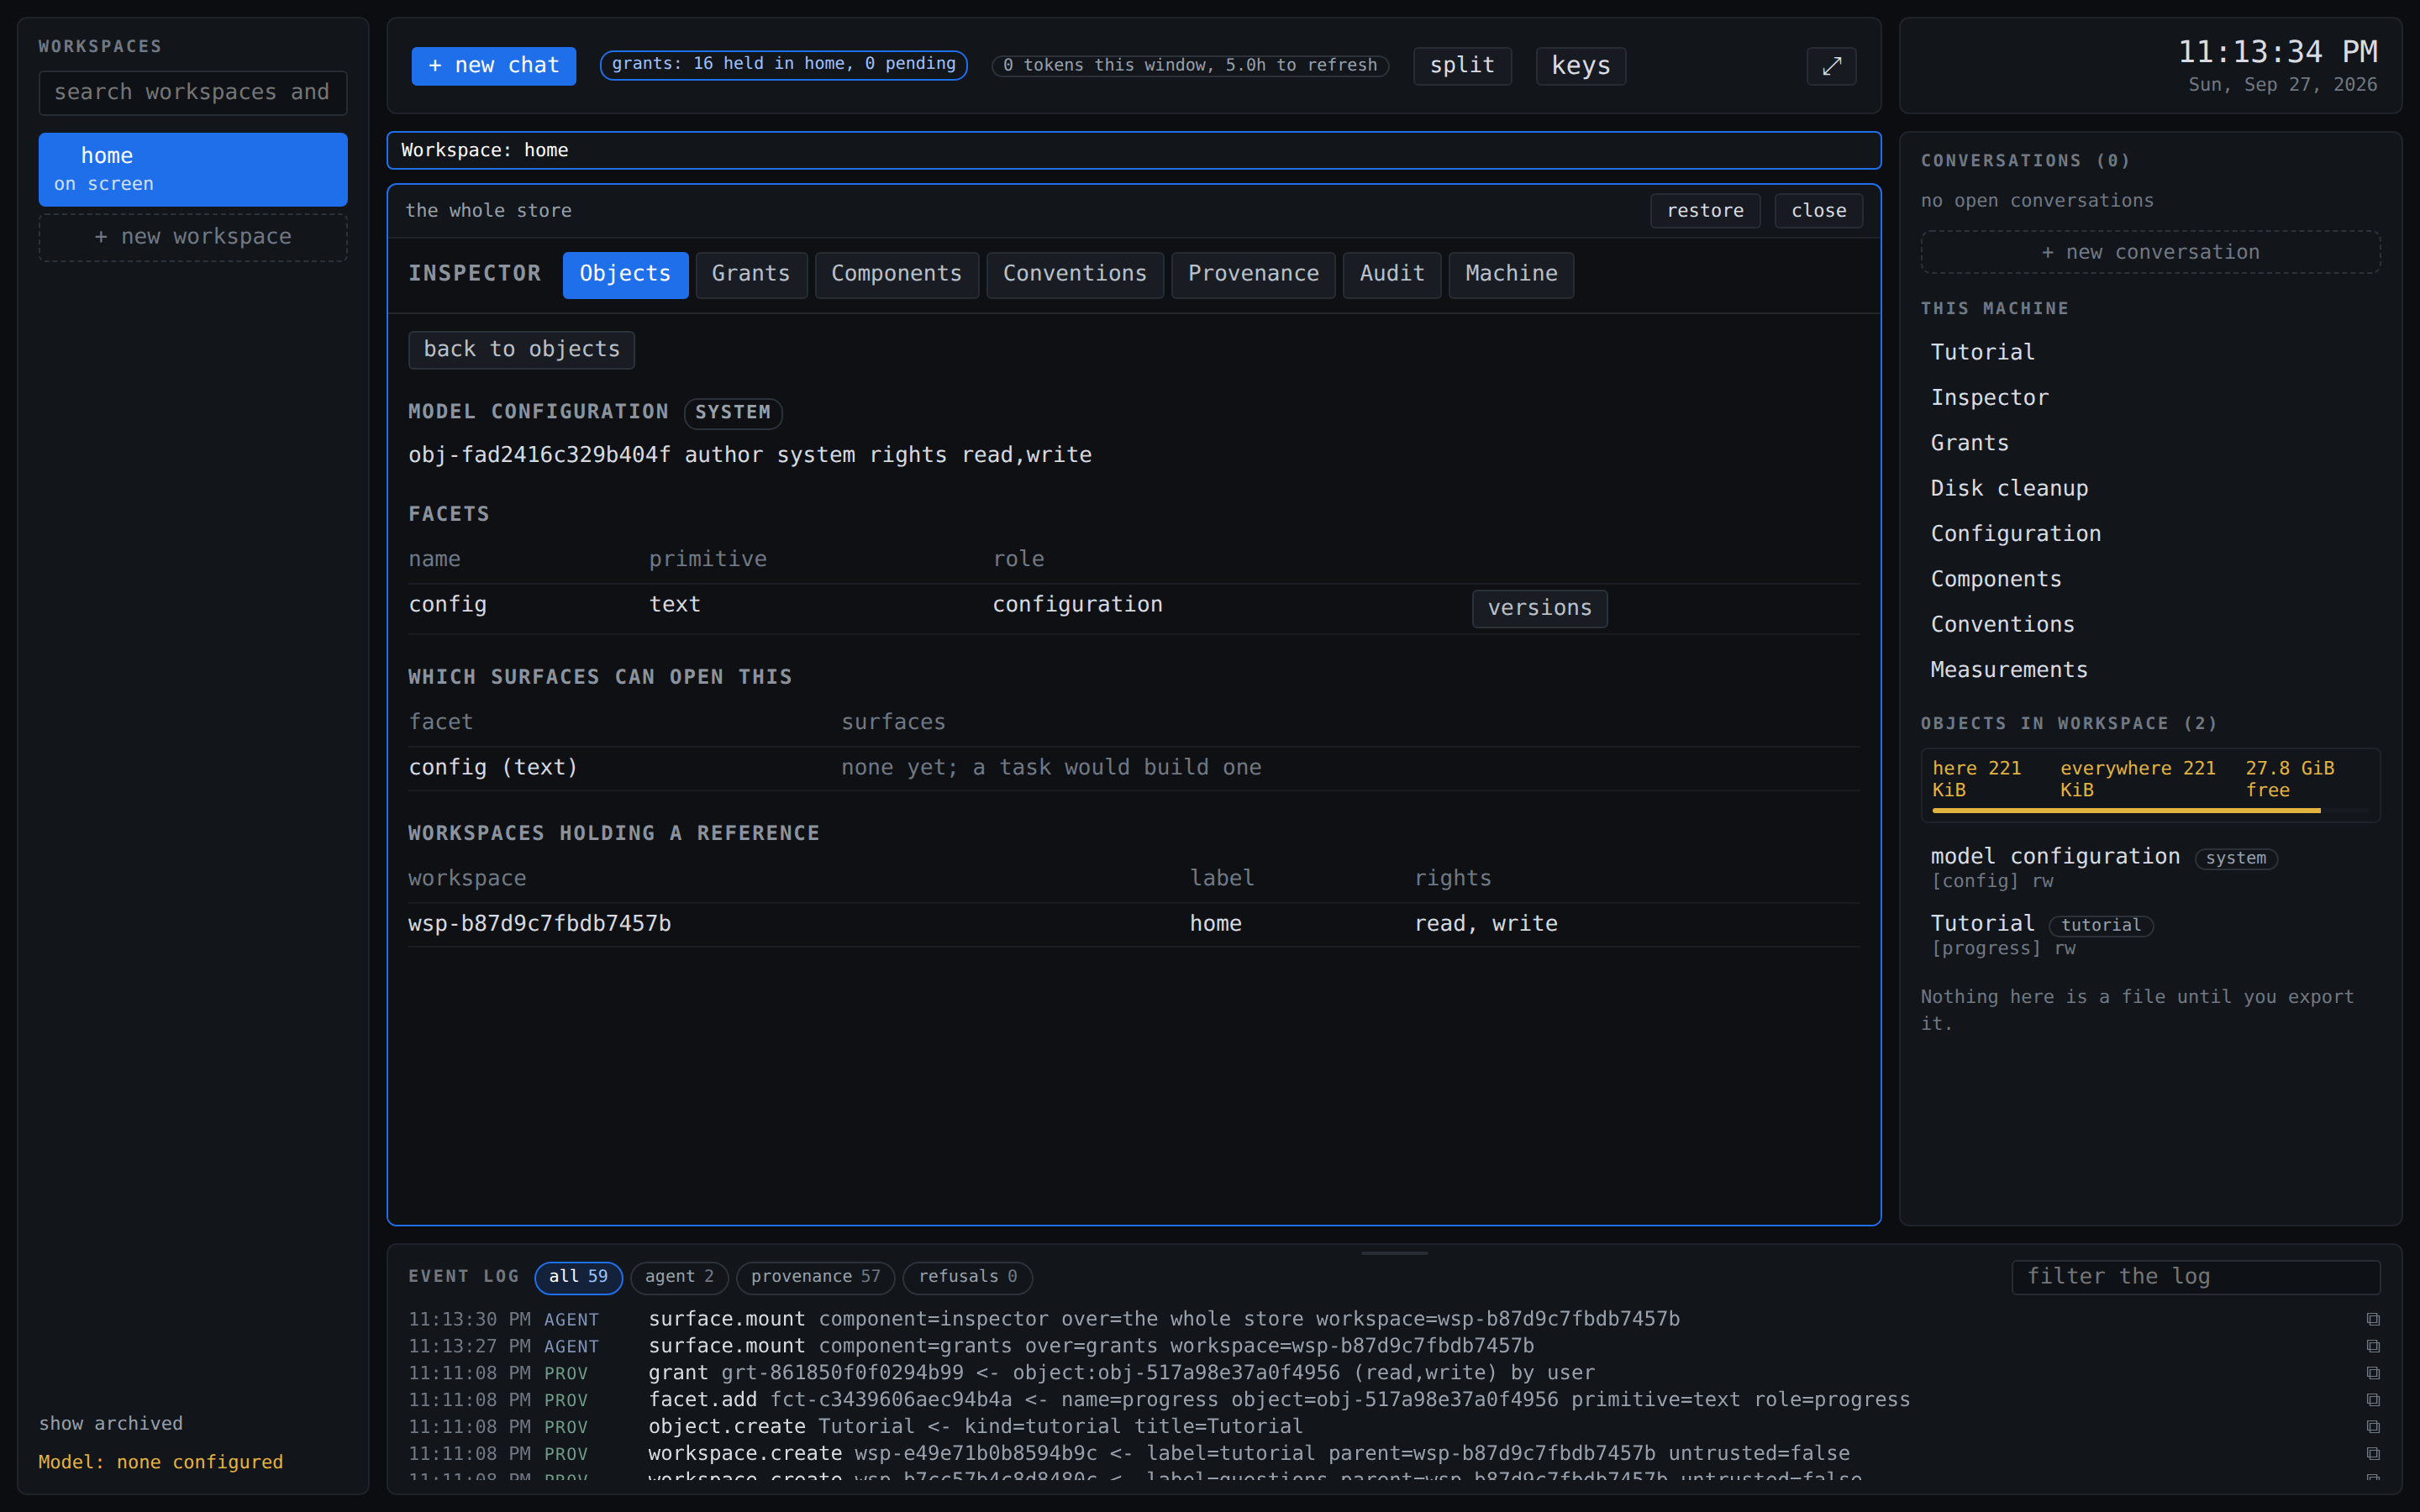This screenshot has height=1512, width=2420.
Task: Restore the whole store surface
Action: tap(1705, 211)
